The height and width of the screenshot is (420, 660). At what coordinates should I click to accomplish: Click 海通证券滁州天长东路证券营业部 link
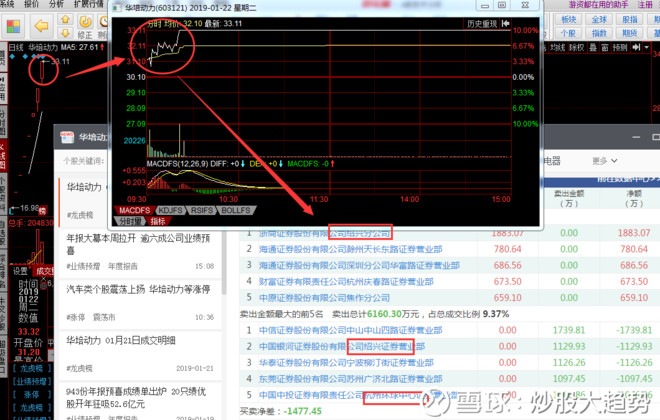(351, 249)
